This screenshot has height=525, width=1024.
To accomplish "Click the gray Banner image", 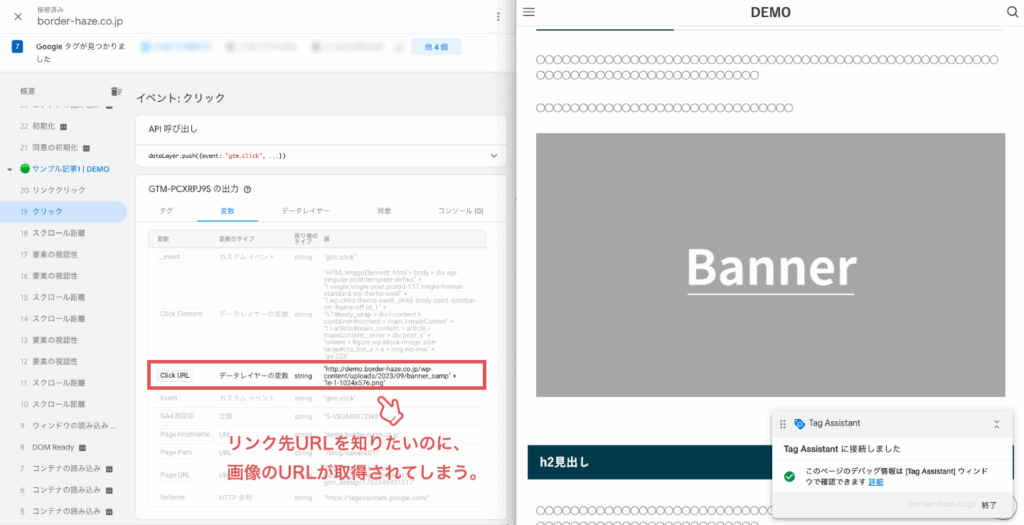I will [771, 264].
